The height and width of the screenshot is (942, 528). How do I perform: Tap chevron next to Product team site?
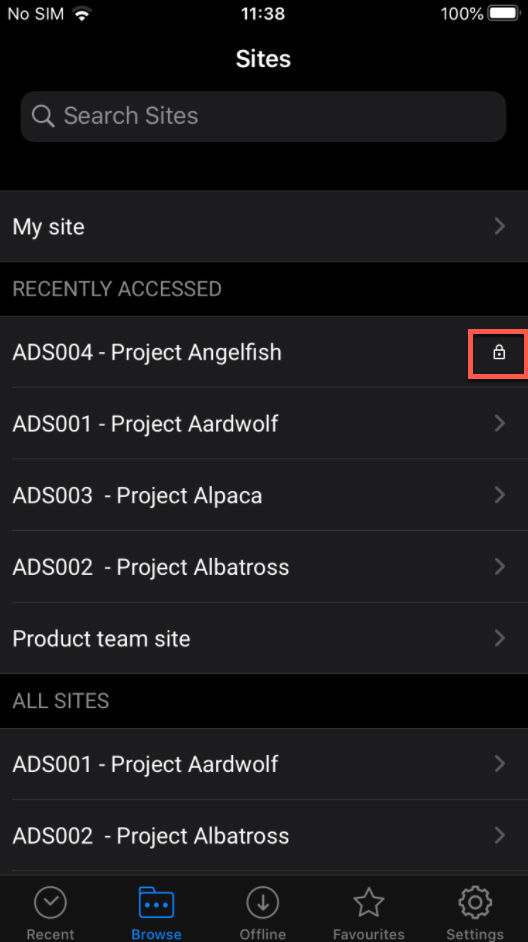[499, 638]
